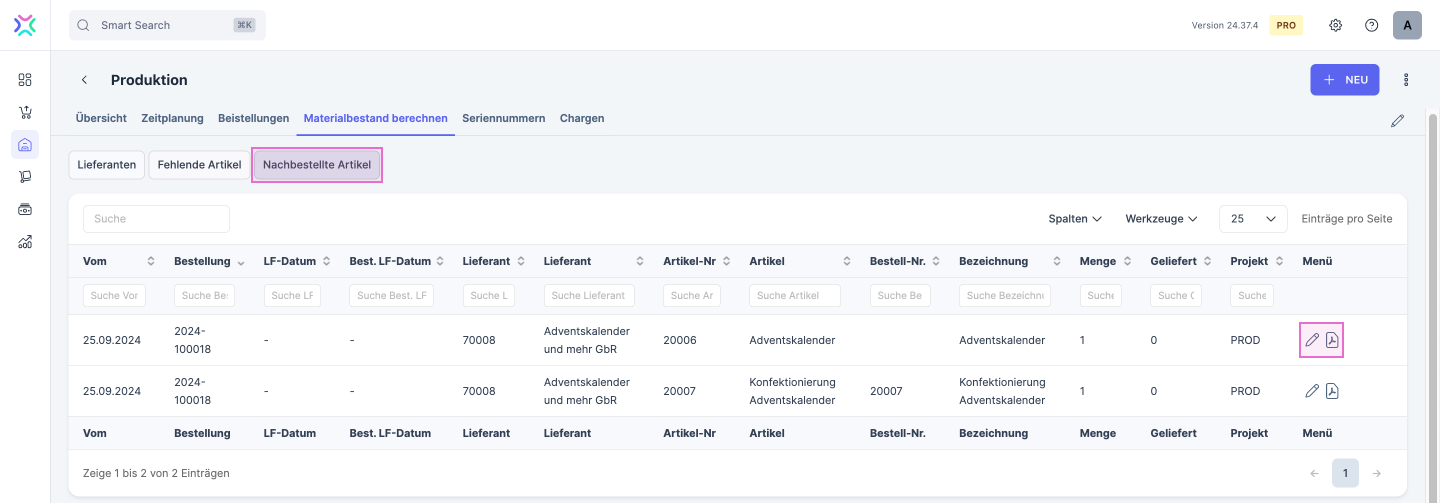The width and height of the screenshot is (1440, 503).
Task: Click the back arrow beside Produktion
Action: click(85, 80)
